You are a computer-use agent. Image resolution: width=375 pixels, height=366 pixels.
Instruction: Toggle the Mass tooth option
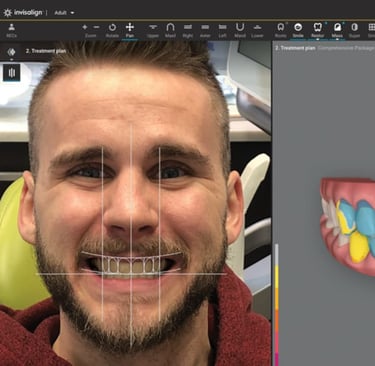(x=337, y=30)
